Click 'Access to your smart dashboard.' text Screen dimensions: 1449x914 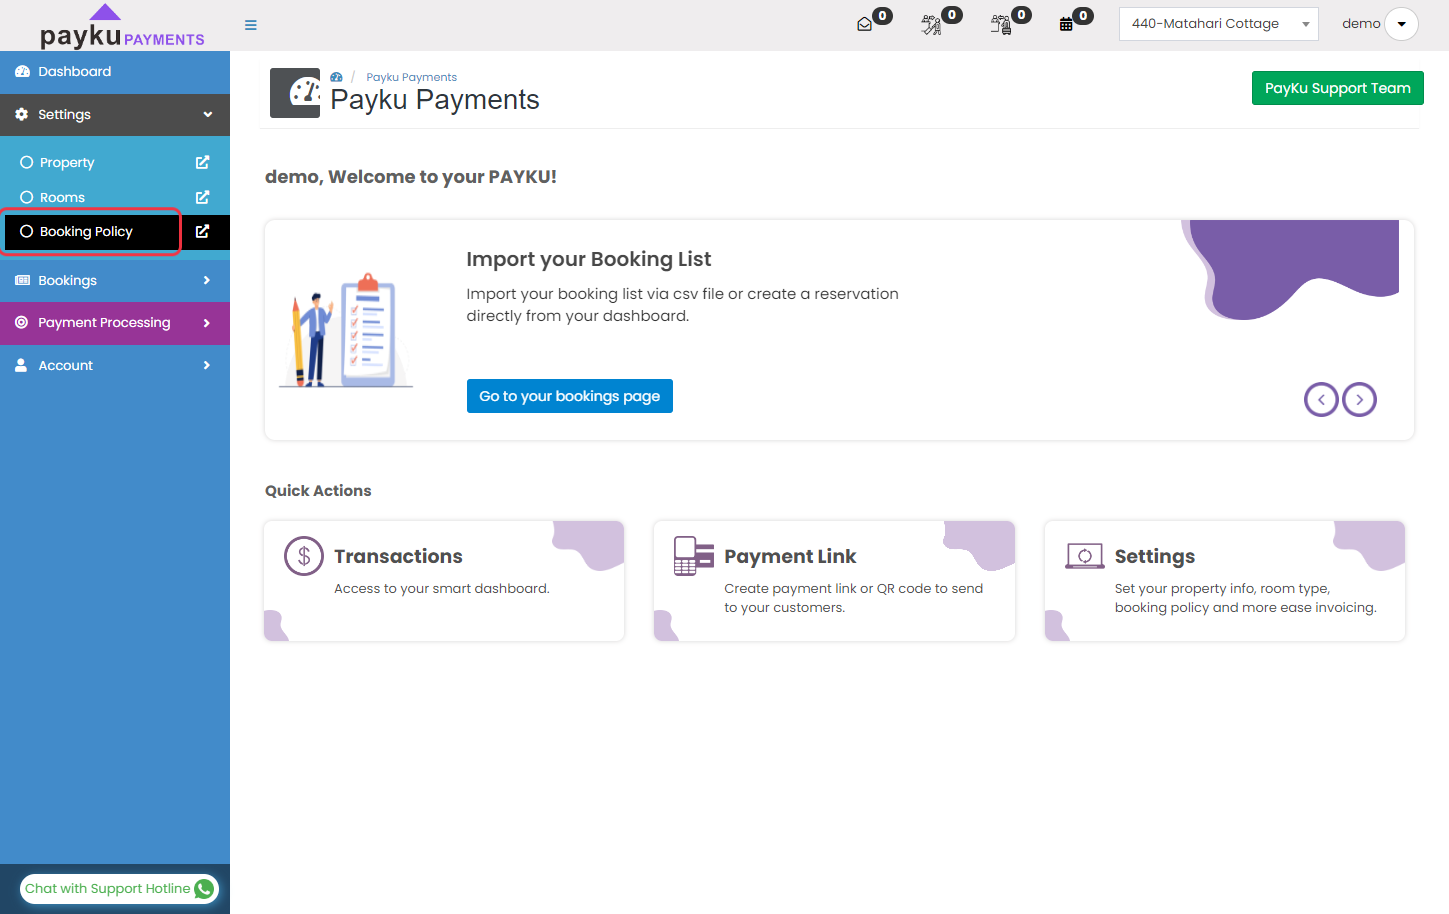[x=442, y=589]
